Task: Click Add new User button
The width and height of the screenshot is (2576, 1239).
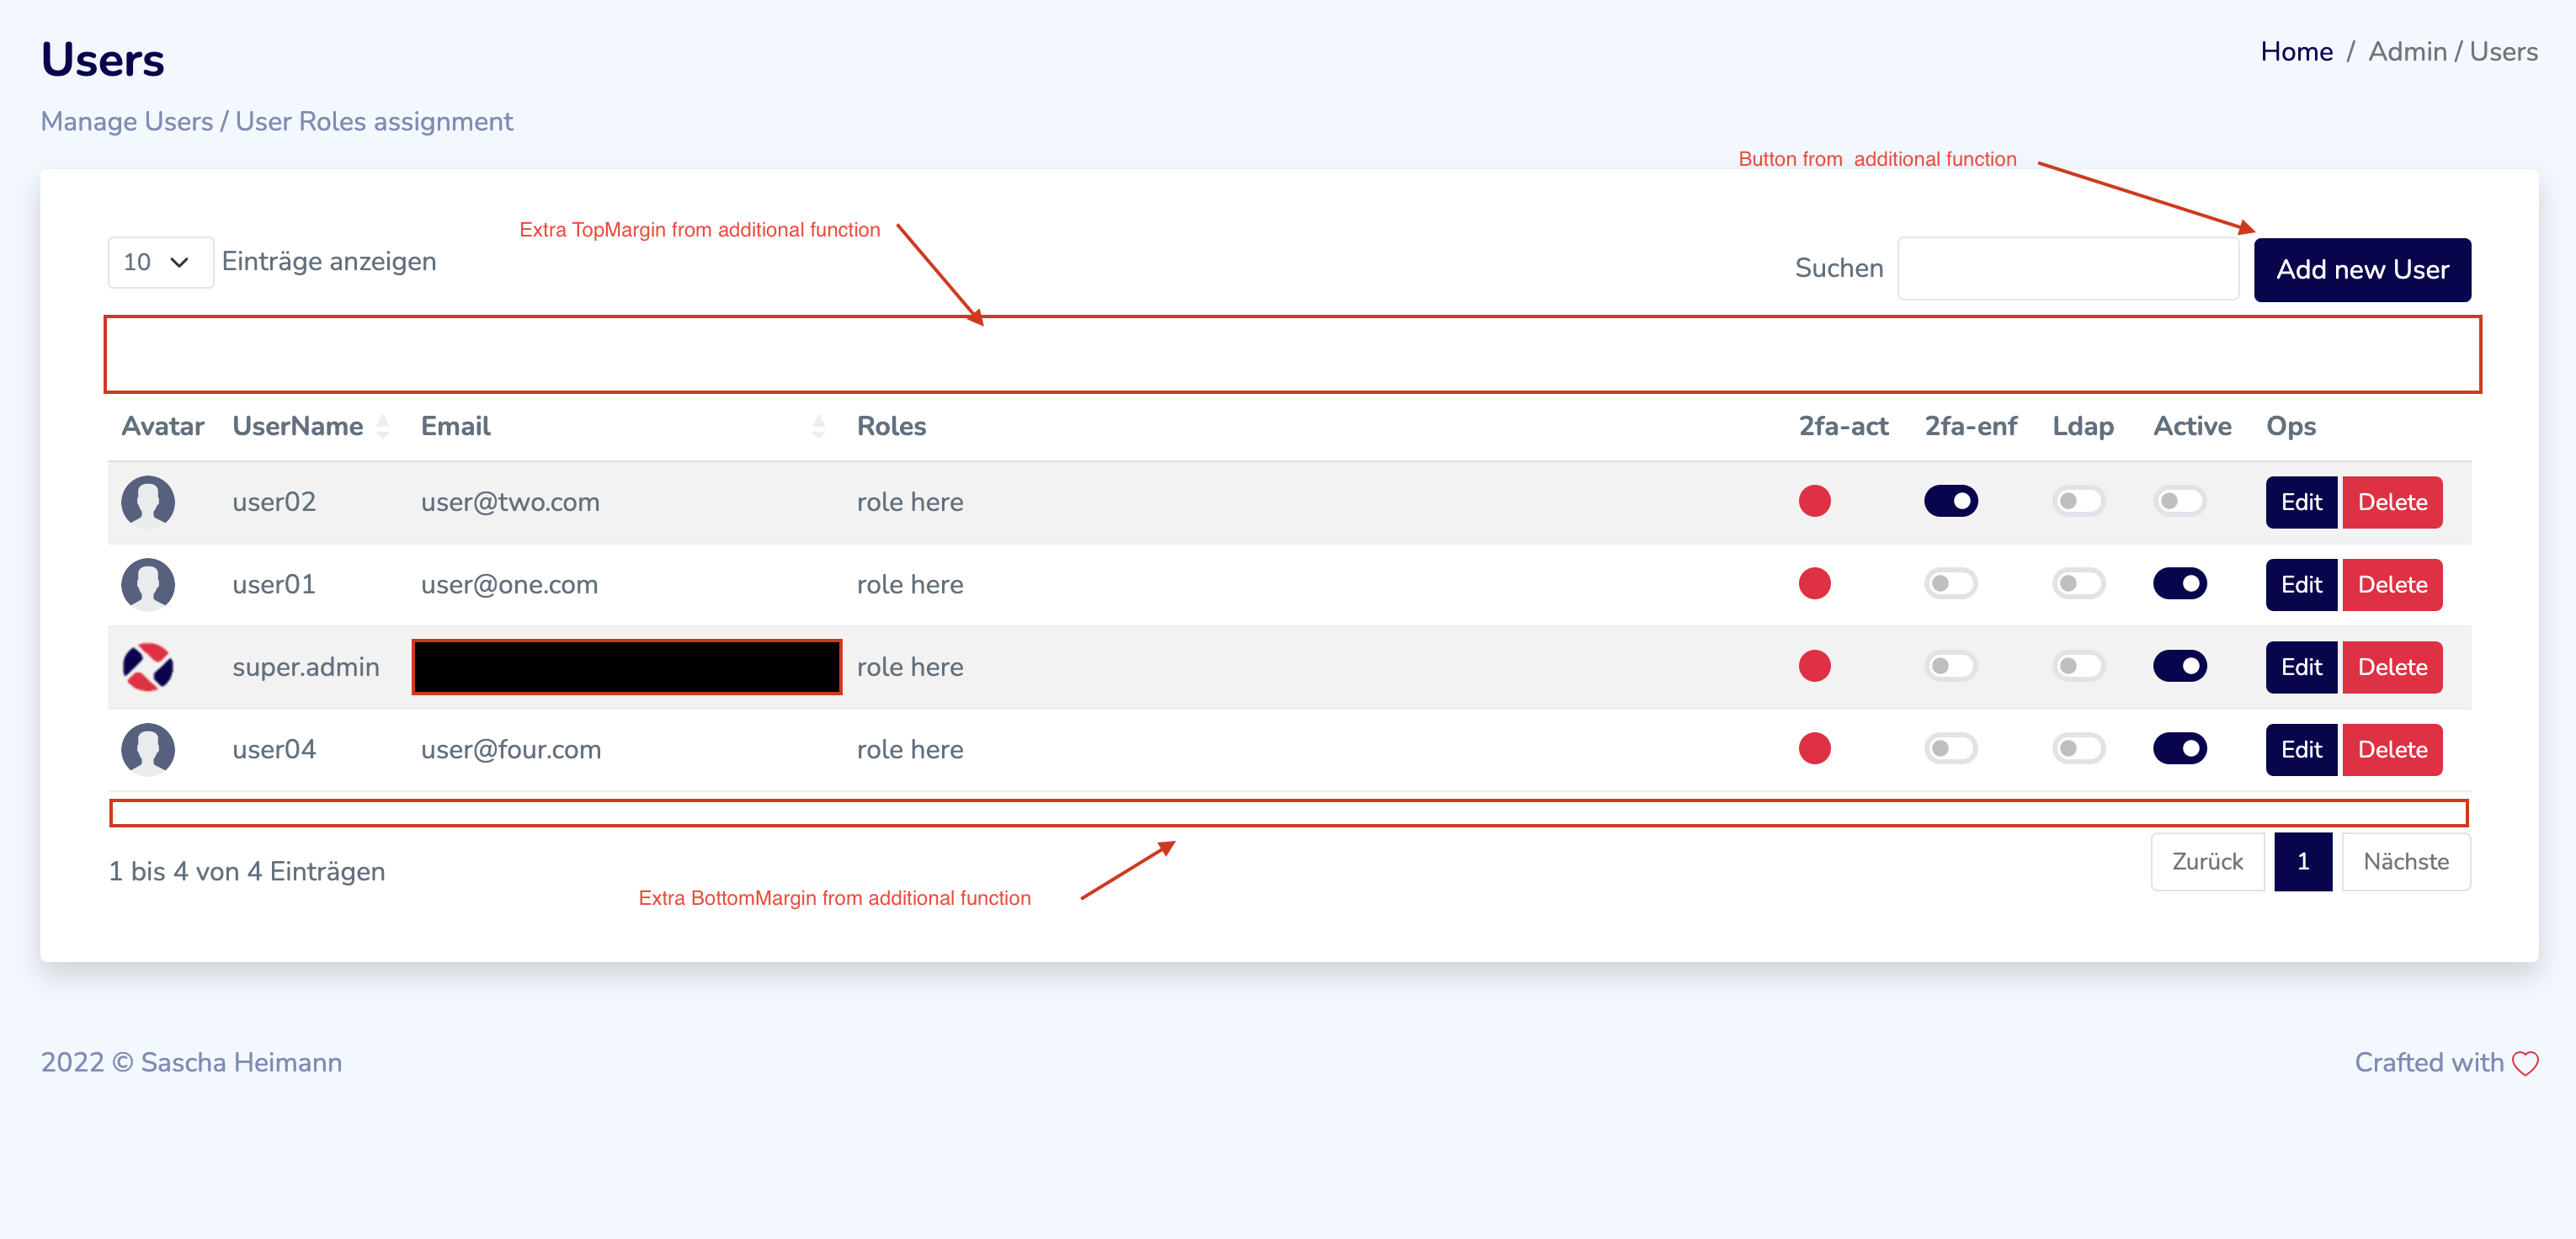Action: click(2361, 270)
